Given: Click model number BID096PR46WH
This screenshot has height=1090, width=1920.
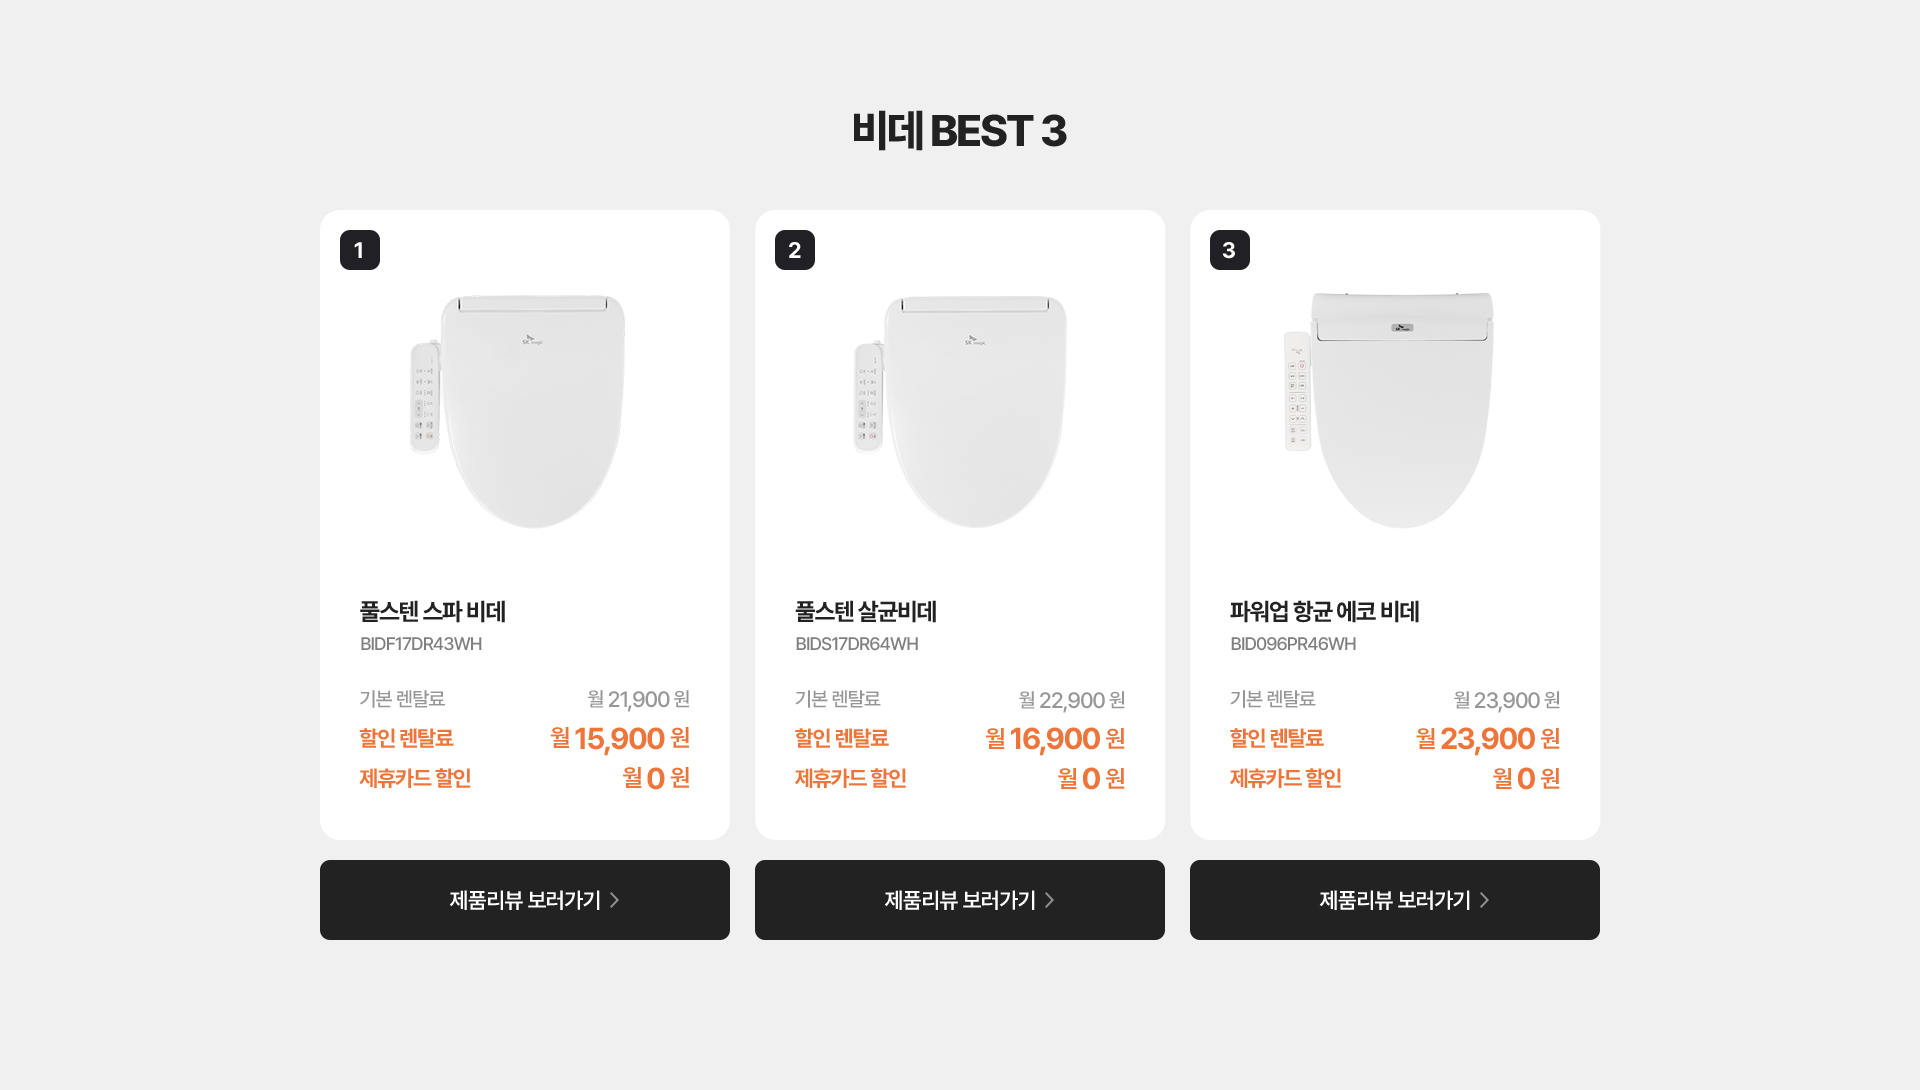Looking at the screenshot, I should pyautogui.click(x=1293, y=644).
